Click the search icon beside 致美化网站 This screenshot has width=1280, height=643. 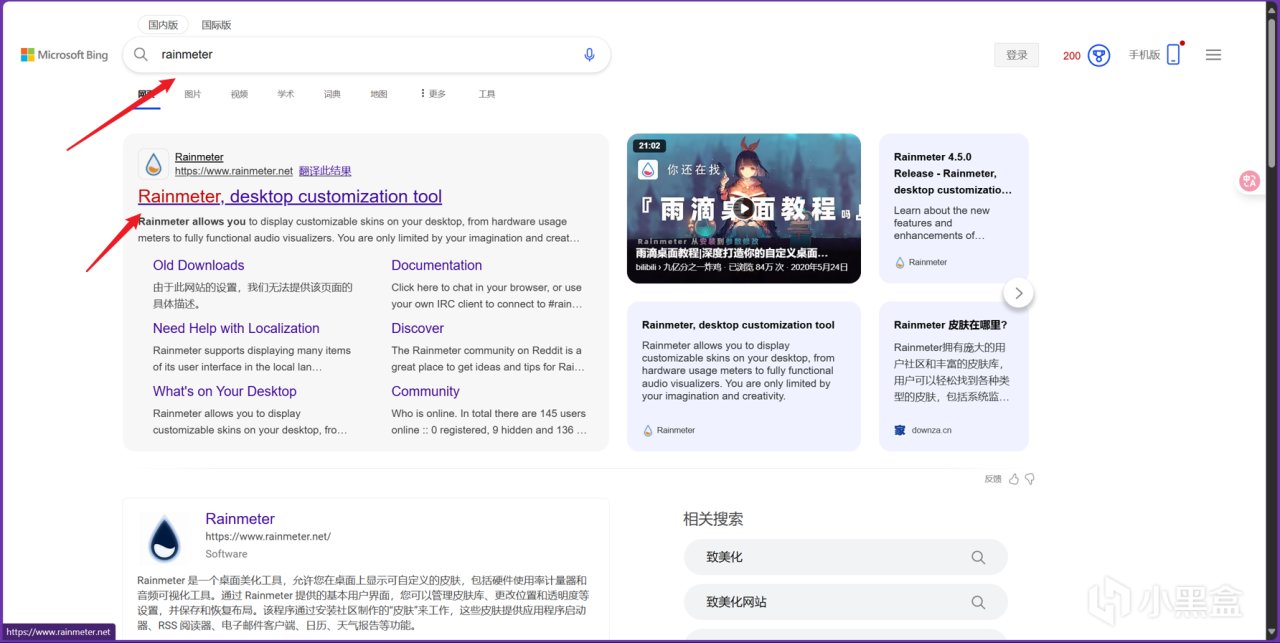[x=978, y=602]
